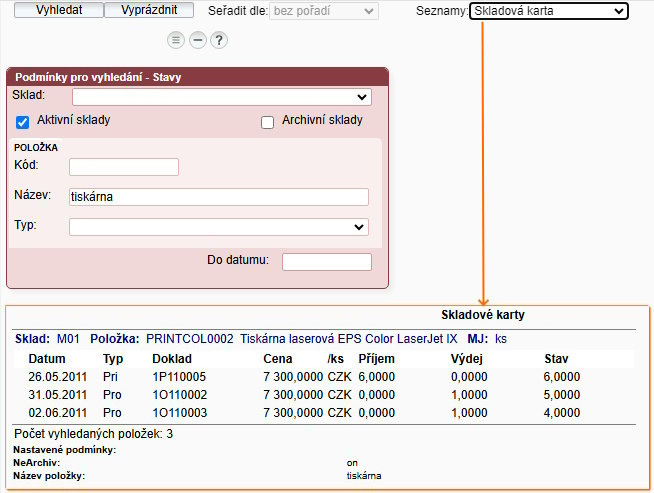Select document 1O110003 in the table
Image resolution: width=654 pixels, height=493 pixels.
pyautogui.click(x=178, y=412)
